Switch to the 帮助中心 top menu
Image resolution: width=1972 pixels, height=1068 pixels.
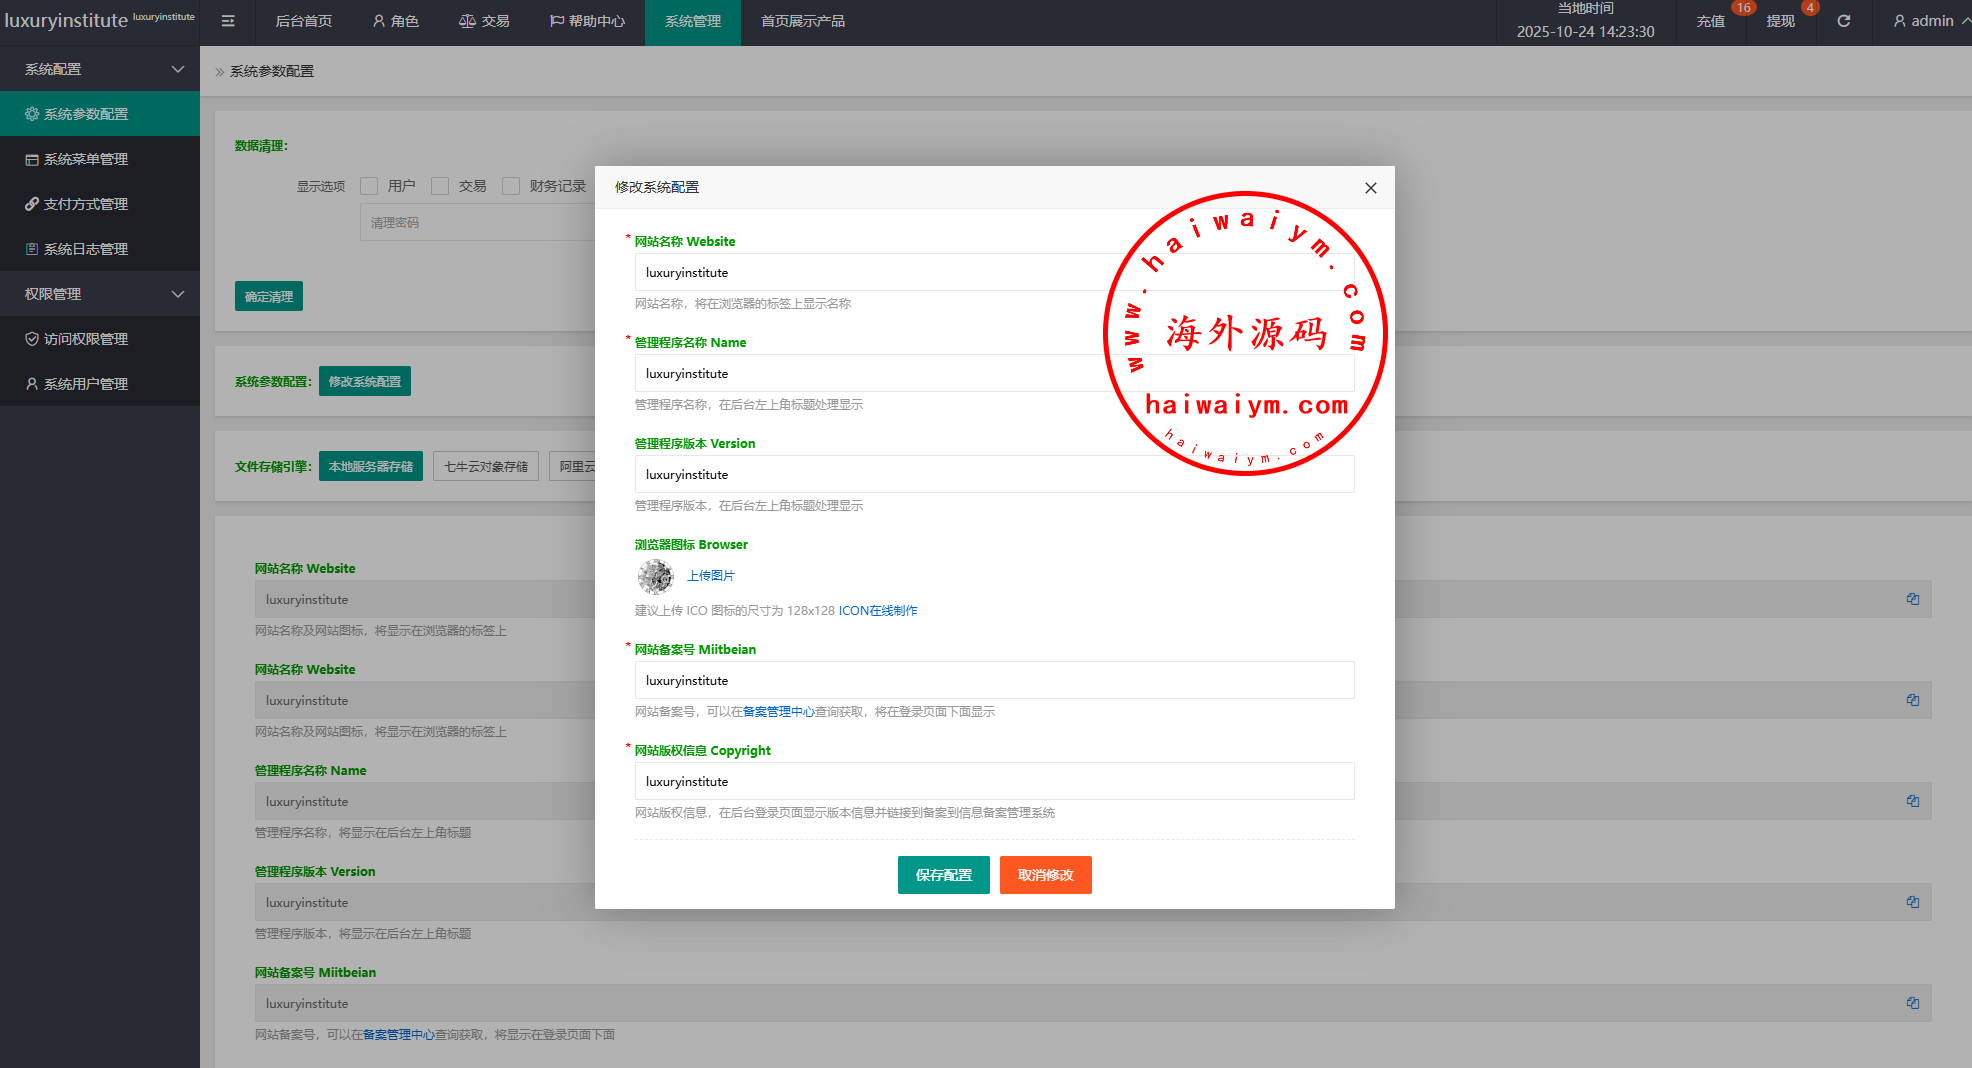coord(587,21)
